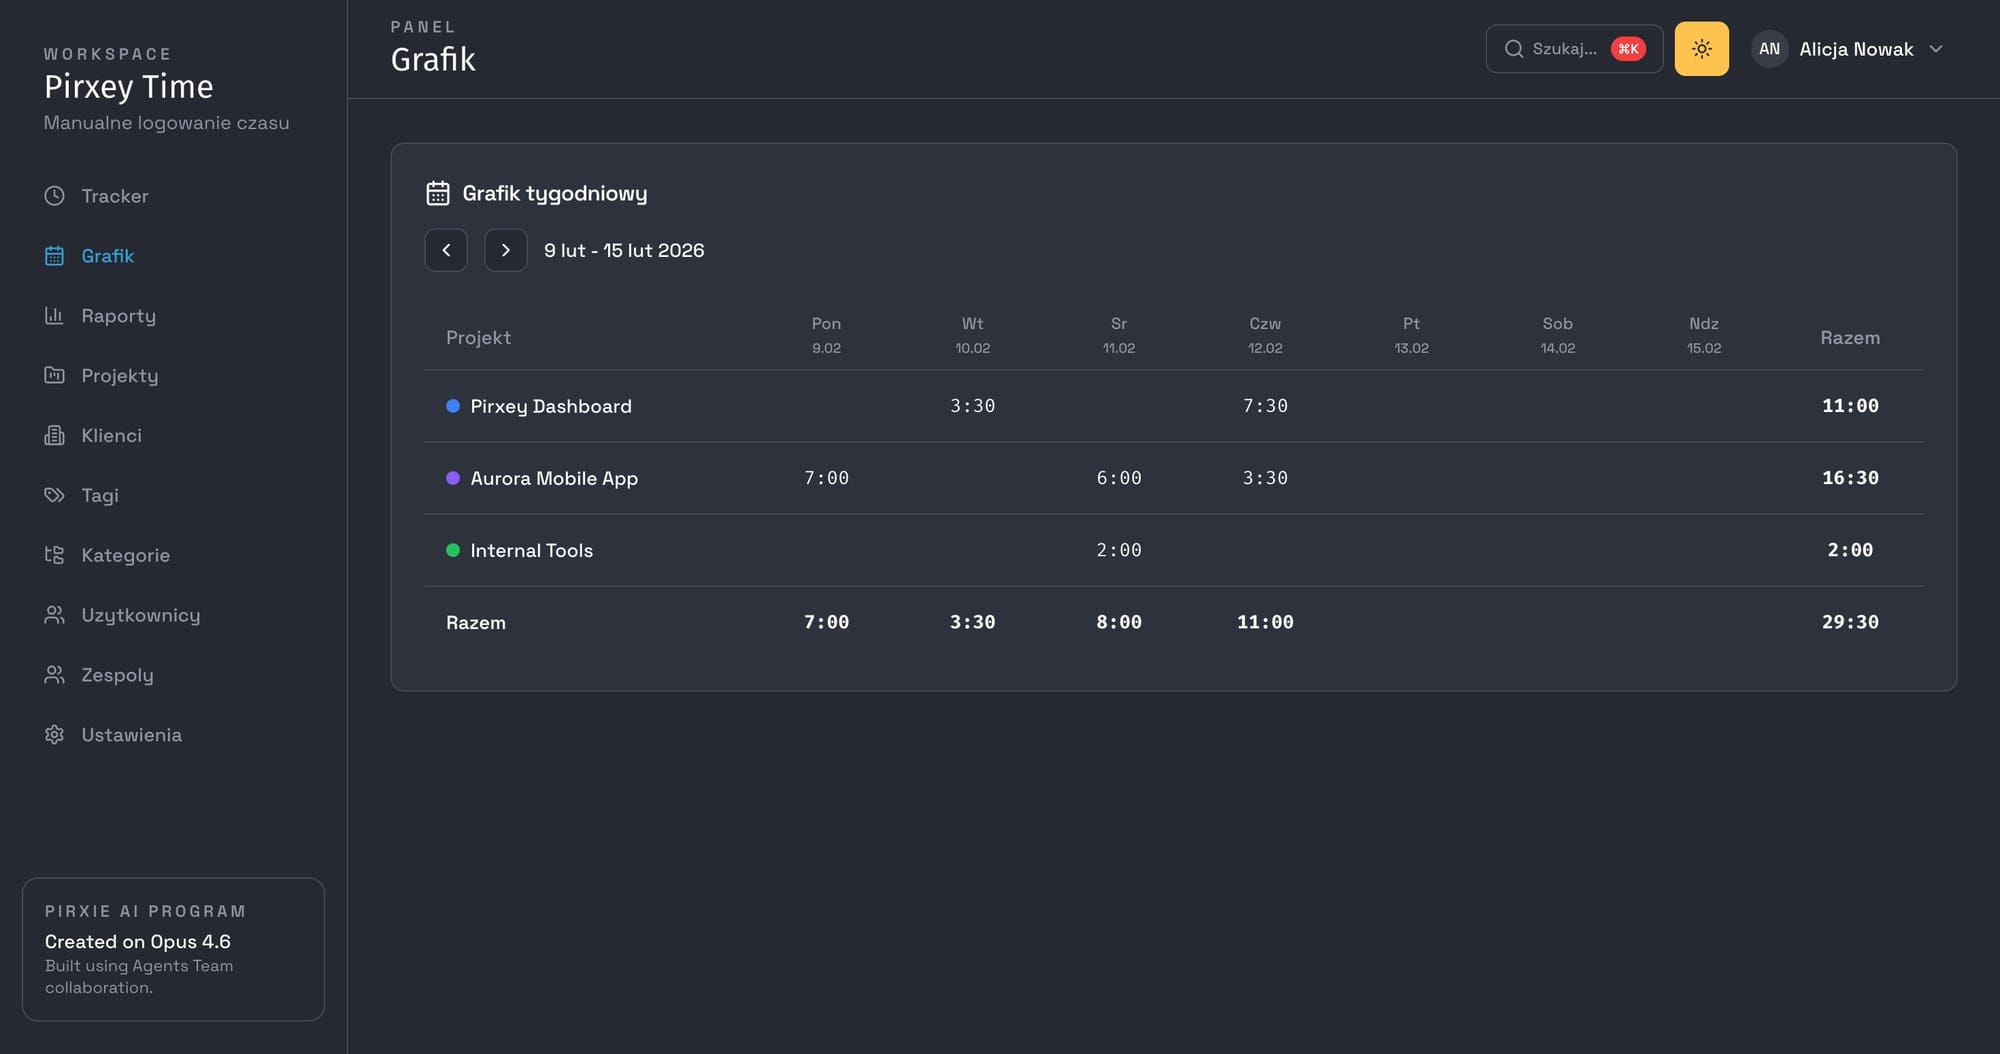Click the date range 9 lut - 15 lut 2026
2000x1054 pixels.
coord(624,250)
